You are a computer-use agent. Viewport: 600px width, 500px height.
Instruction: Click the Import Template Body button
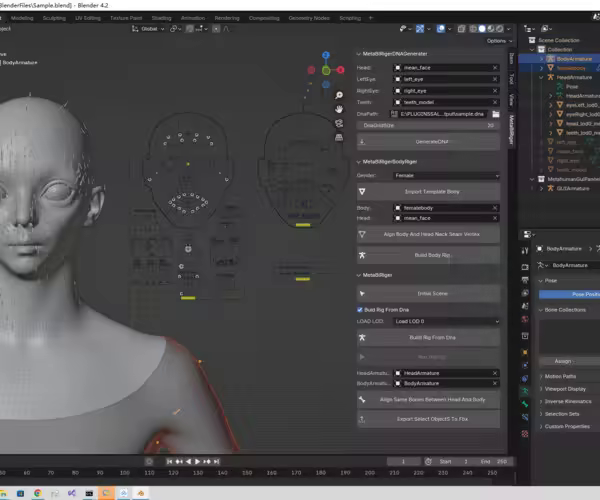pos(430,189)
